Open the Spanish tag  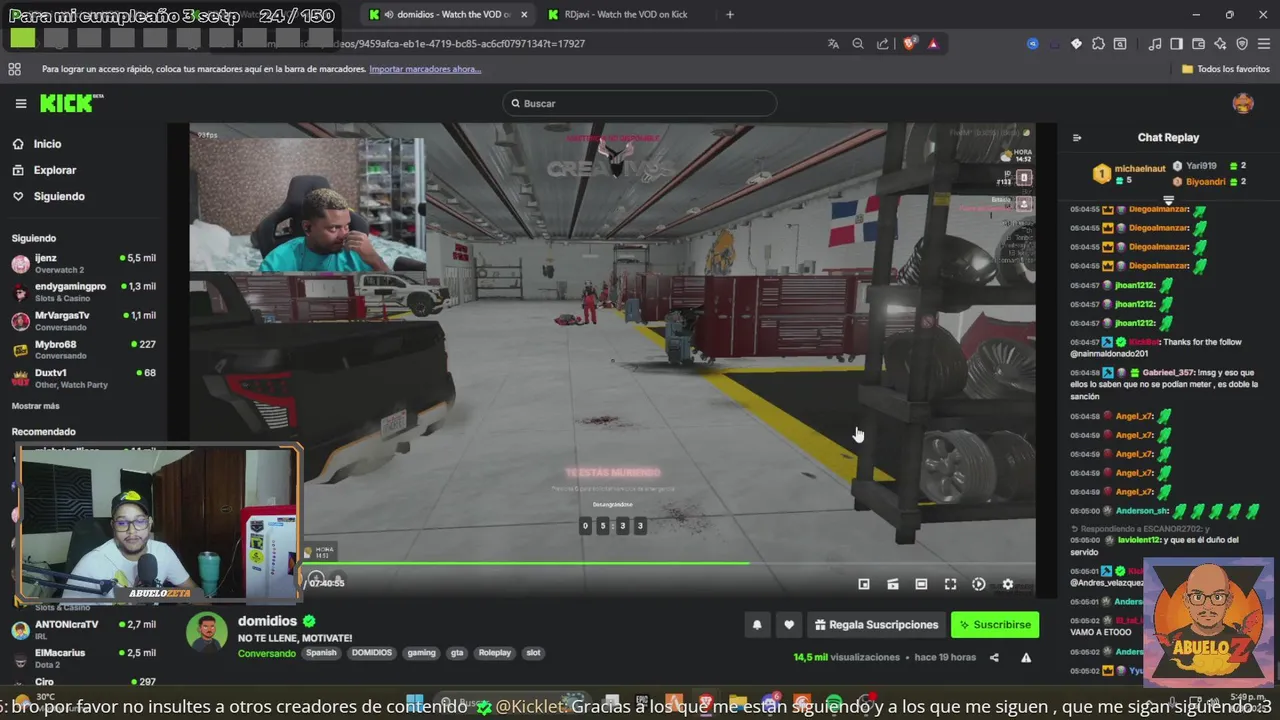tap(322, 653)
